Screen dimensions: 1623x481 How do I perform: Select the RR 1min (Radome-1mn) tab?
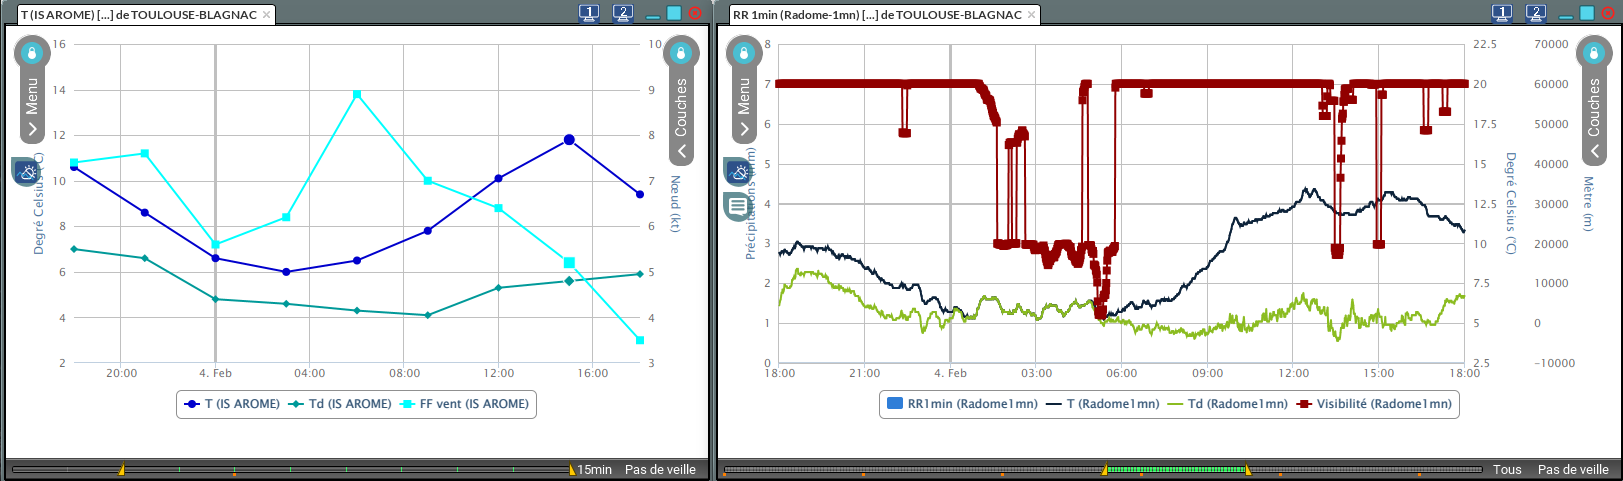(x=876, y=15)
